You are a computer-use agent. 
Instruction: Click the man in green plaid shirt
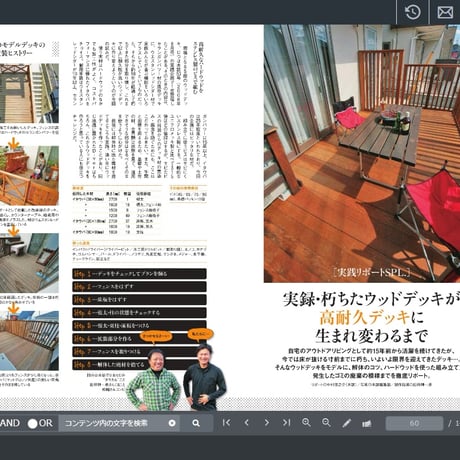pos(154,380)
